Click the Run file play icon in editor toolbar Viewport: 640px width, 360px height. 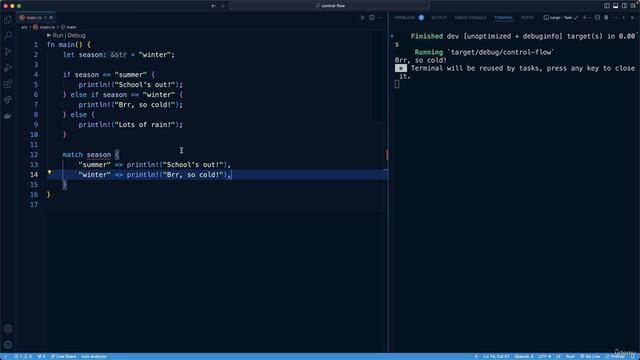tap(362, 18)
